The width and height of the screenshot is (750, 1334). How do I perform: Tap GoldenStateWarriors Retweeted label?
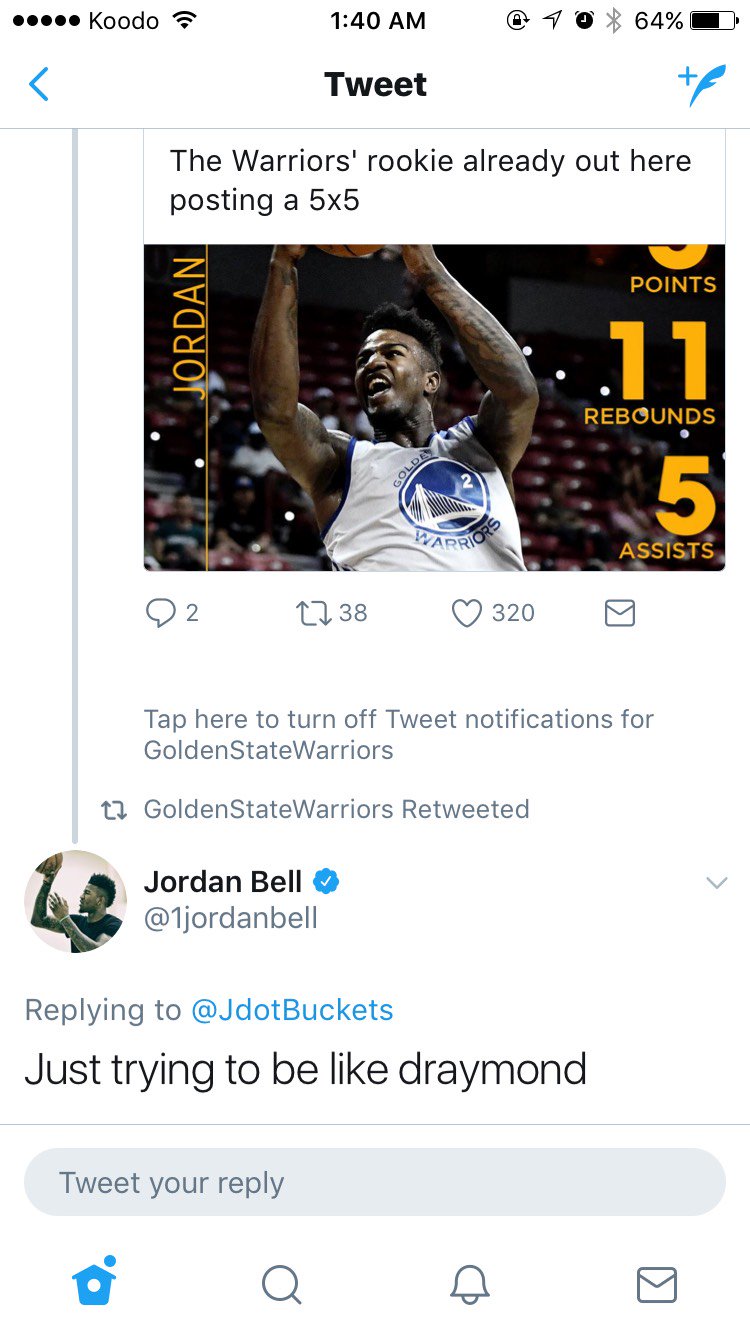coord(337,809)
